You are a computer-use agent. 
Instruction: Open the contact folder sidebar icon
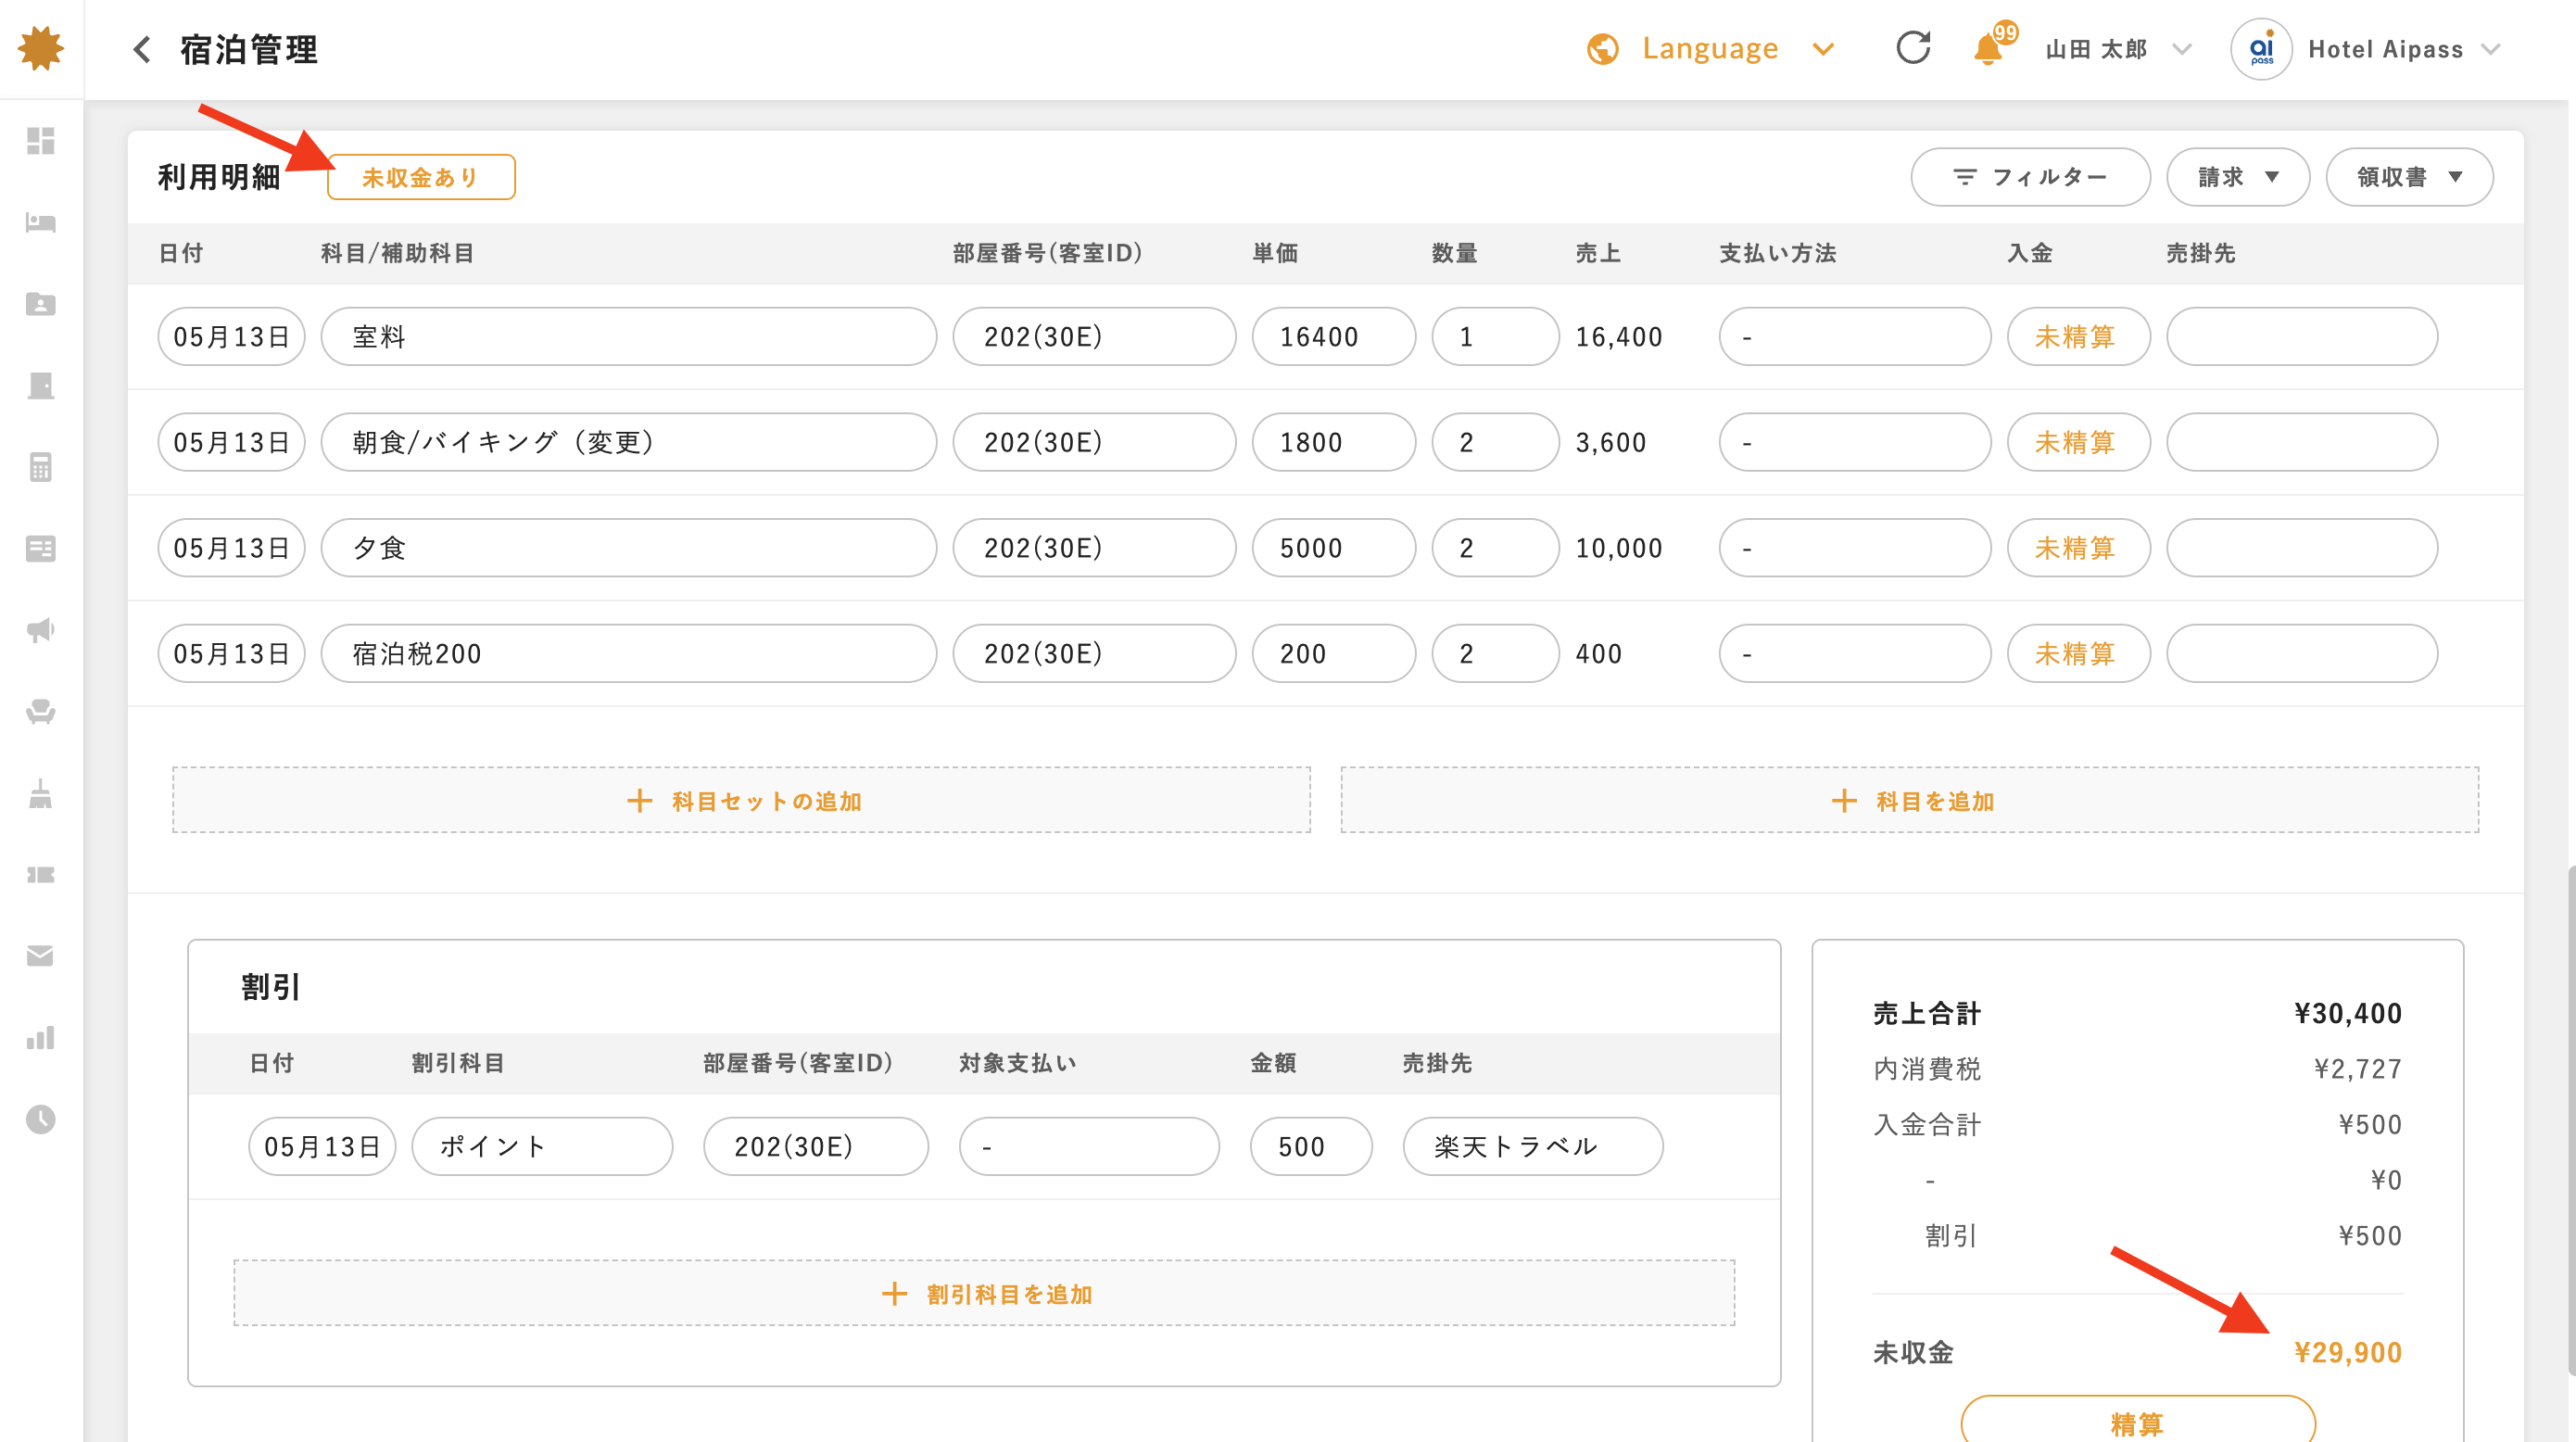click(x=41, y=304)
